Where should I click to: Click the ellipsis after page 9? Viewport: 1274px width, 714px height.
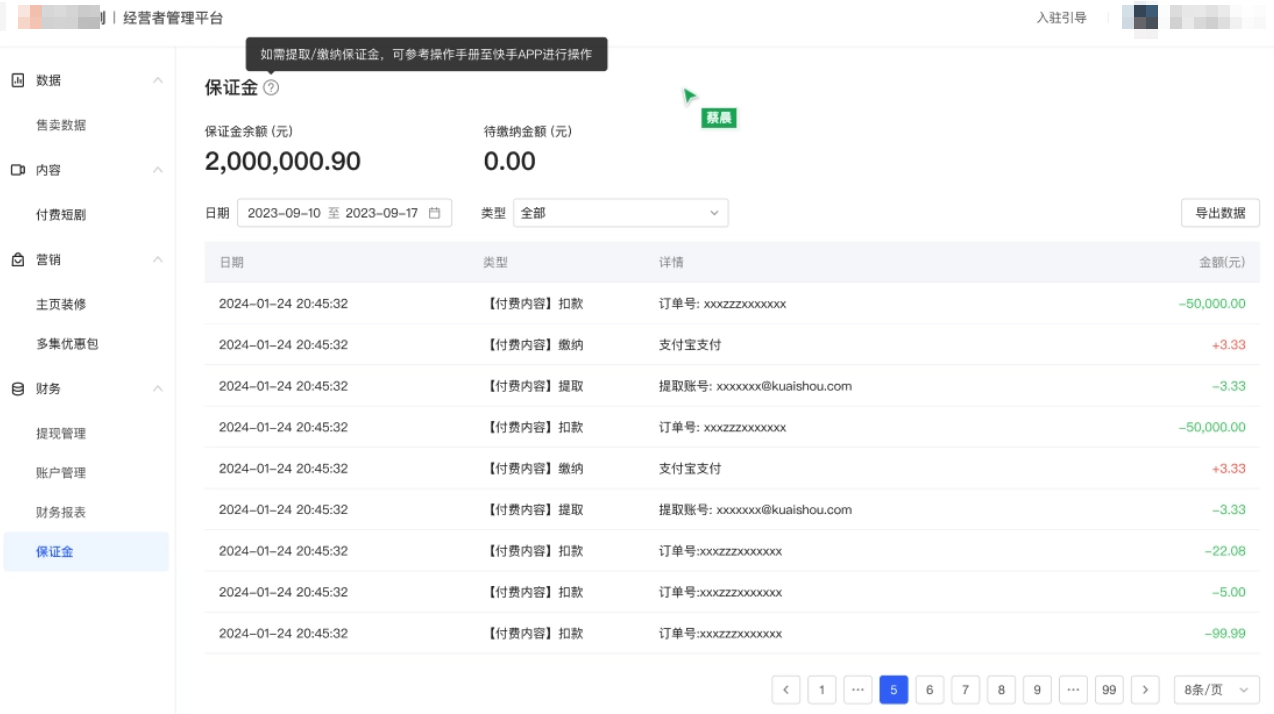point(1073,690)
